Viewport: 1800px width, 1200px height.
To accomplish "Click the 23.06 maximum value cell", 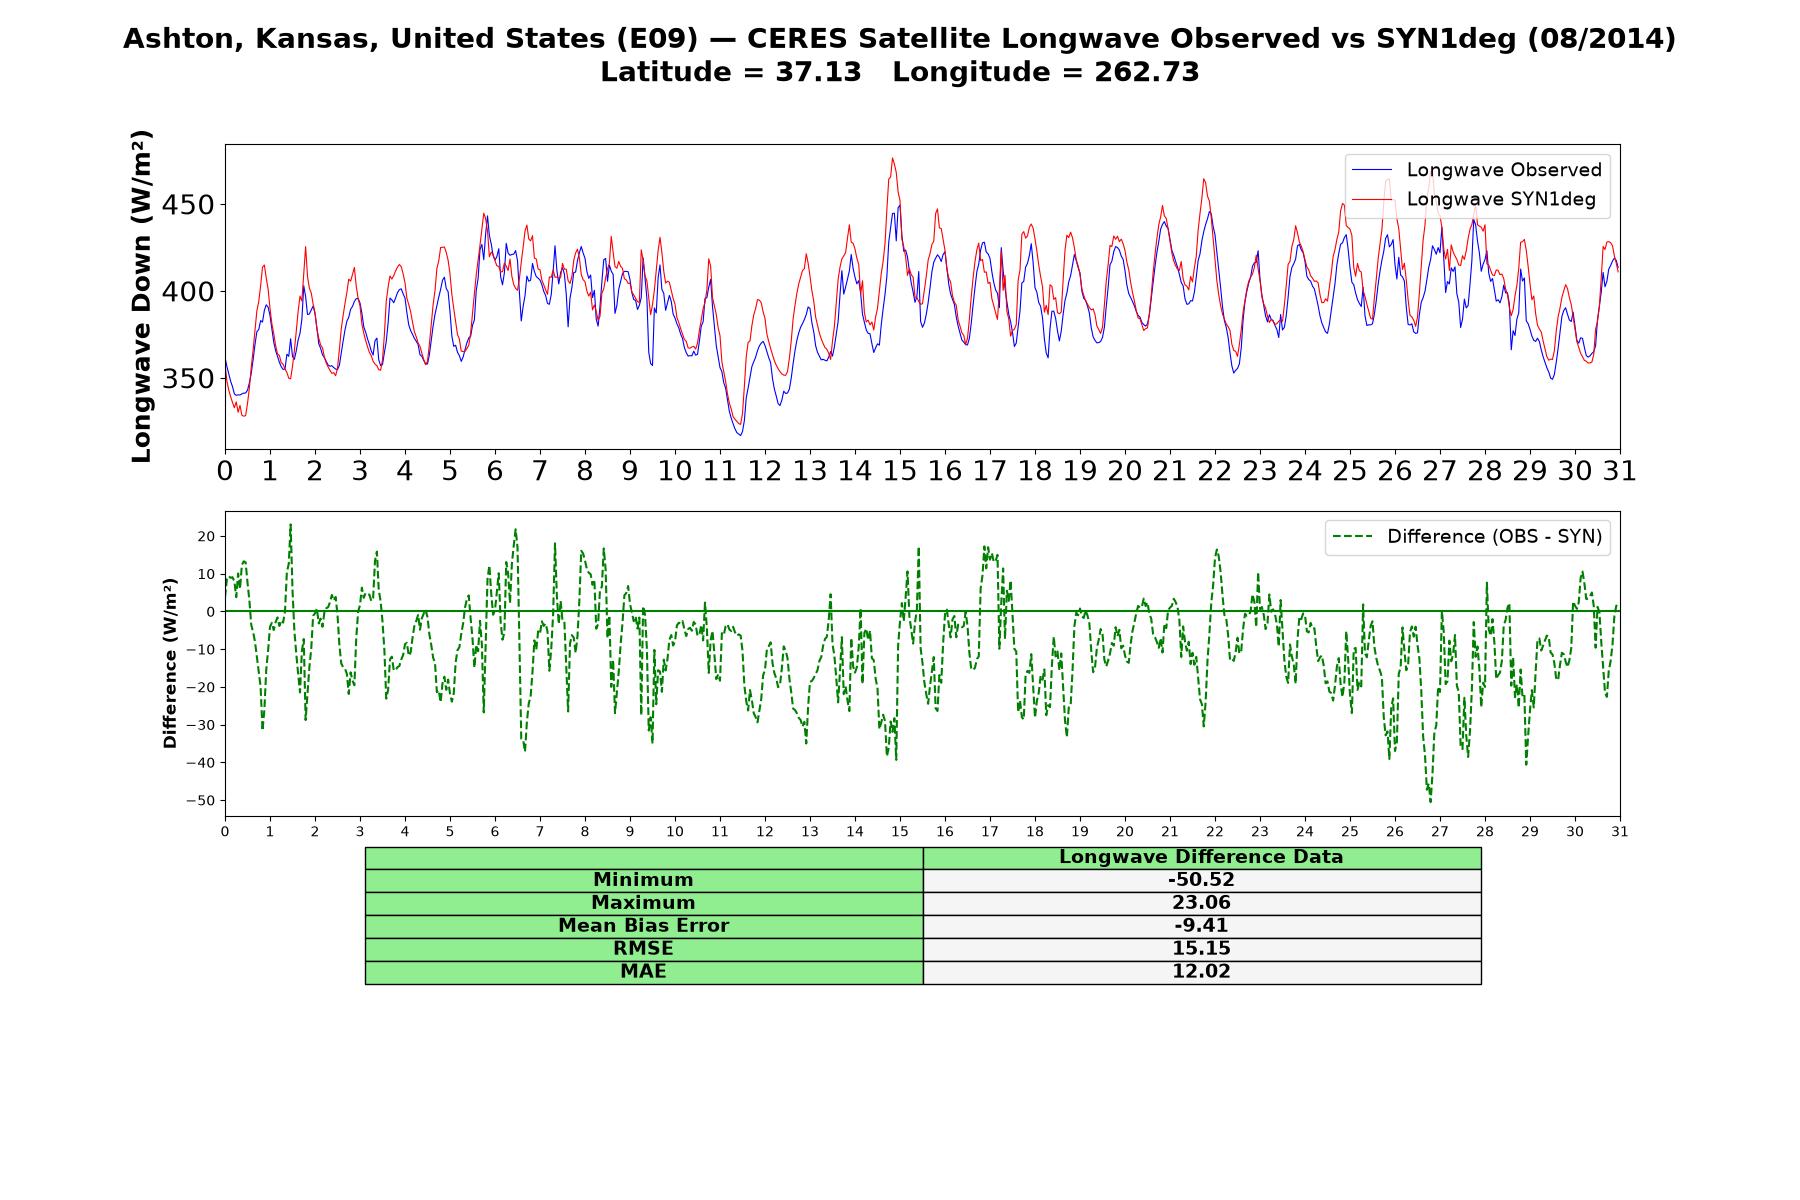I will tap(1202, 903).
